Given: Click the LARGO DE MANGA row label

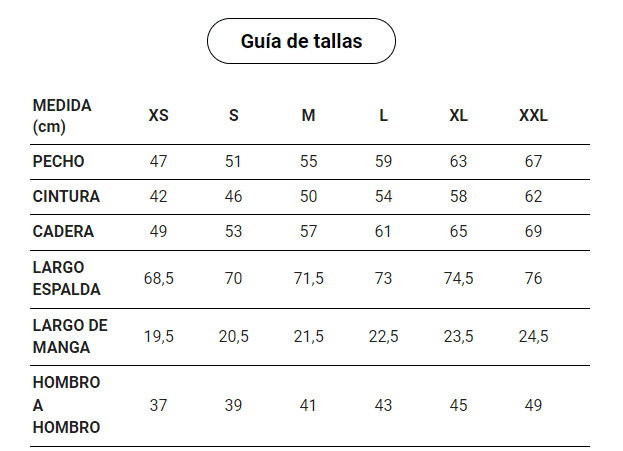Looking at the screenshot, I should [70, 336].
